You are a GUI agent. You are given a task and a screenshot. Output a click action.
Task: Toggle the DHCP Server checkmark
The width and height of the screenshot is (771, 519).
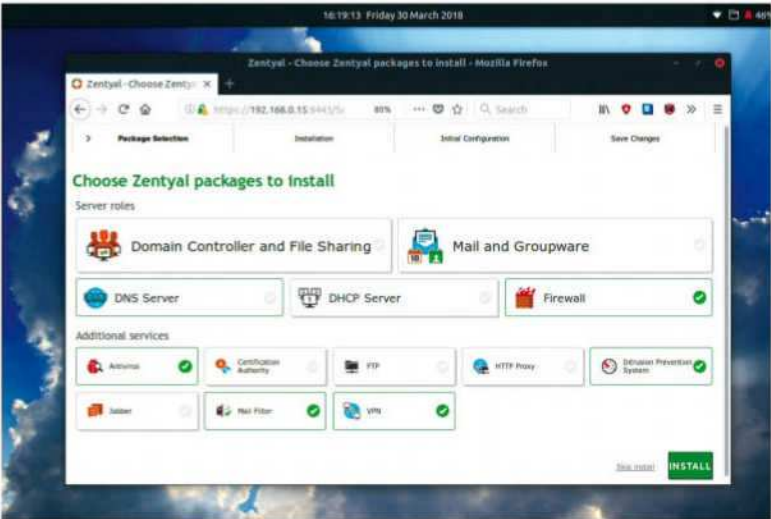click(x=485, y=298)
